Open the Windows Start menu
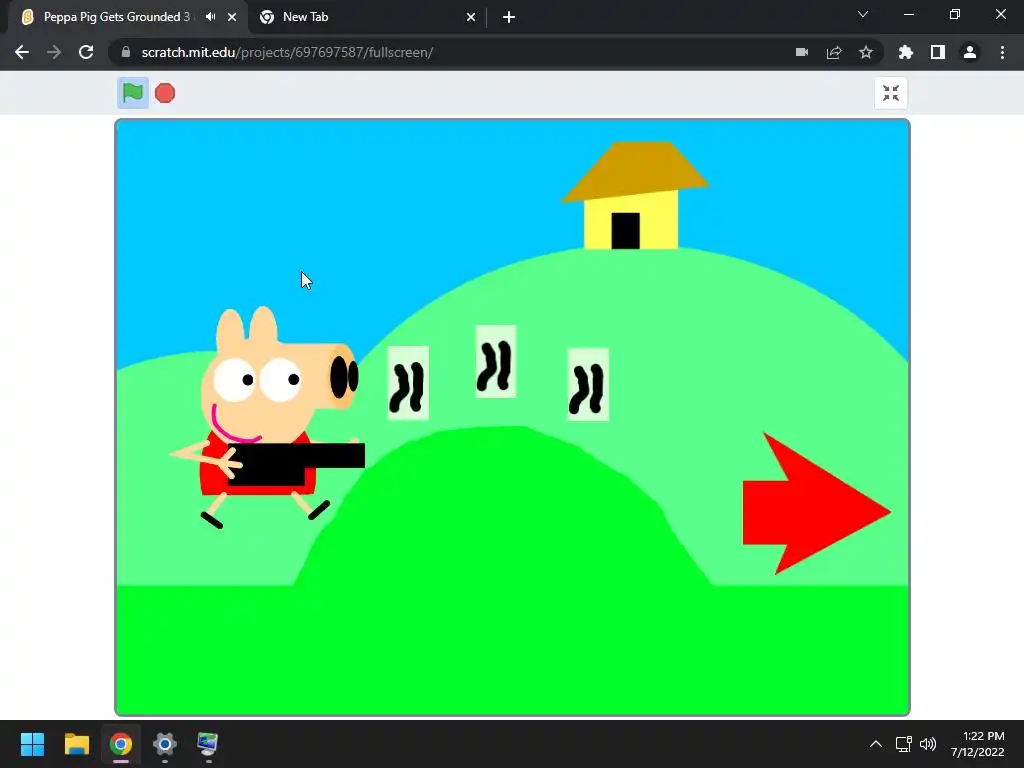 pos(32,744)
